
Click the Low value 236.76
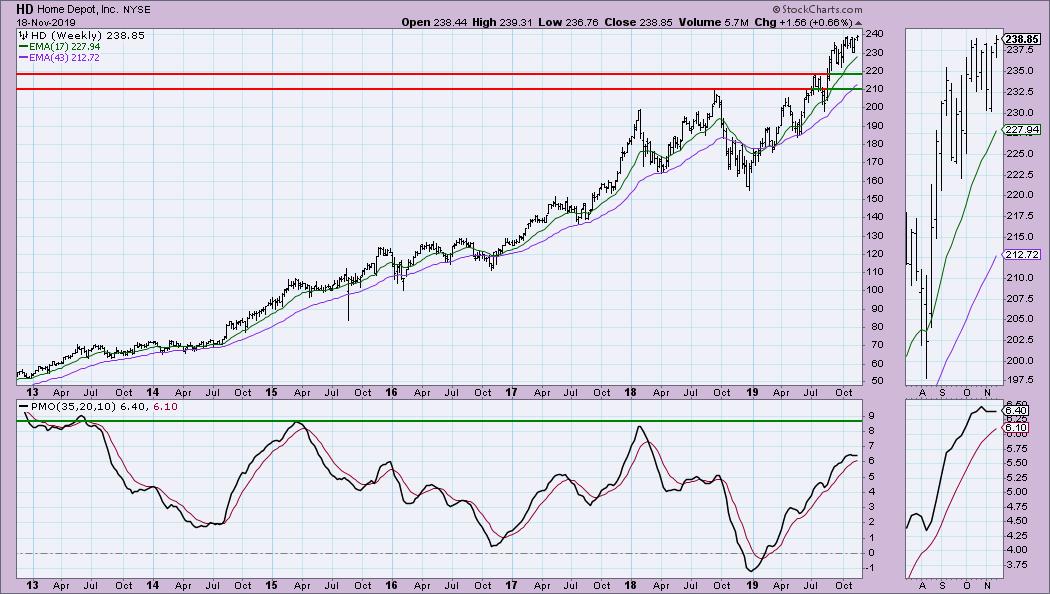tap(582, 22)
